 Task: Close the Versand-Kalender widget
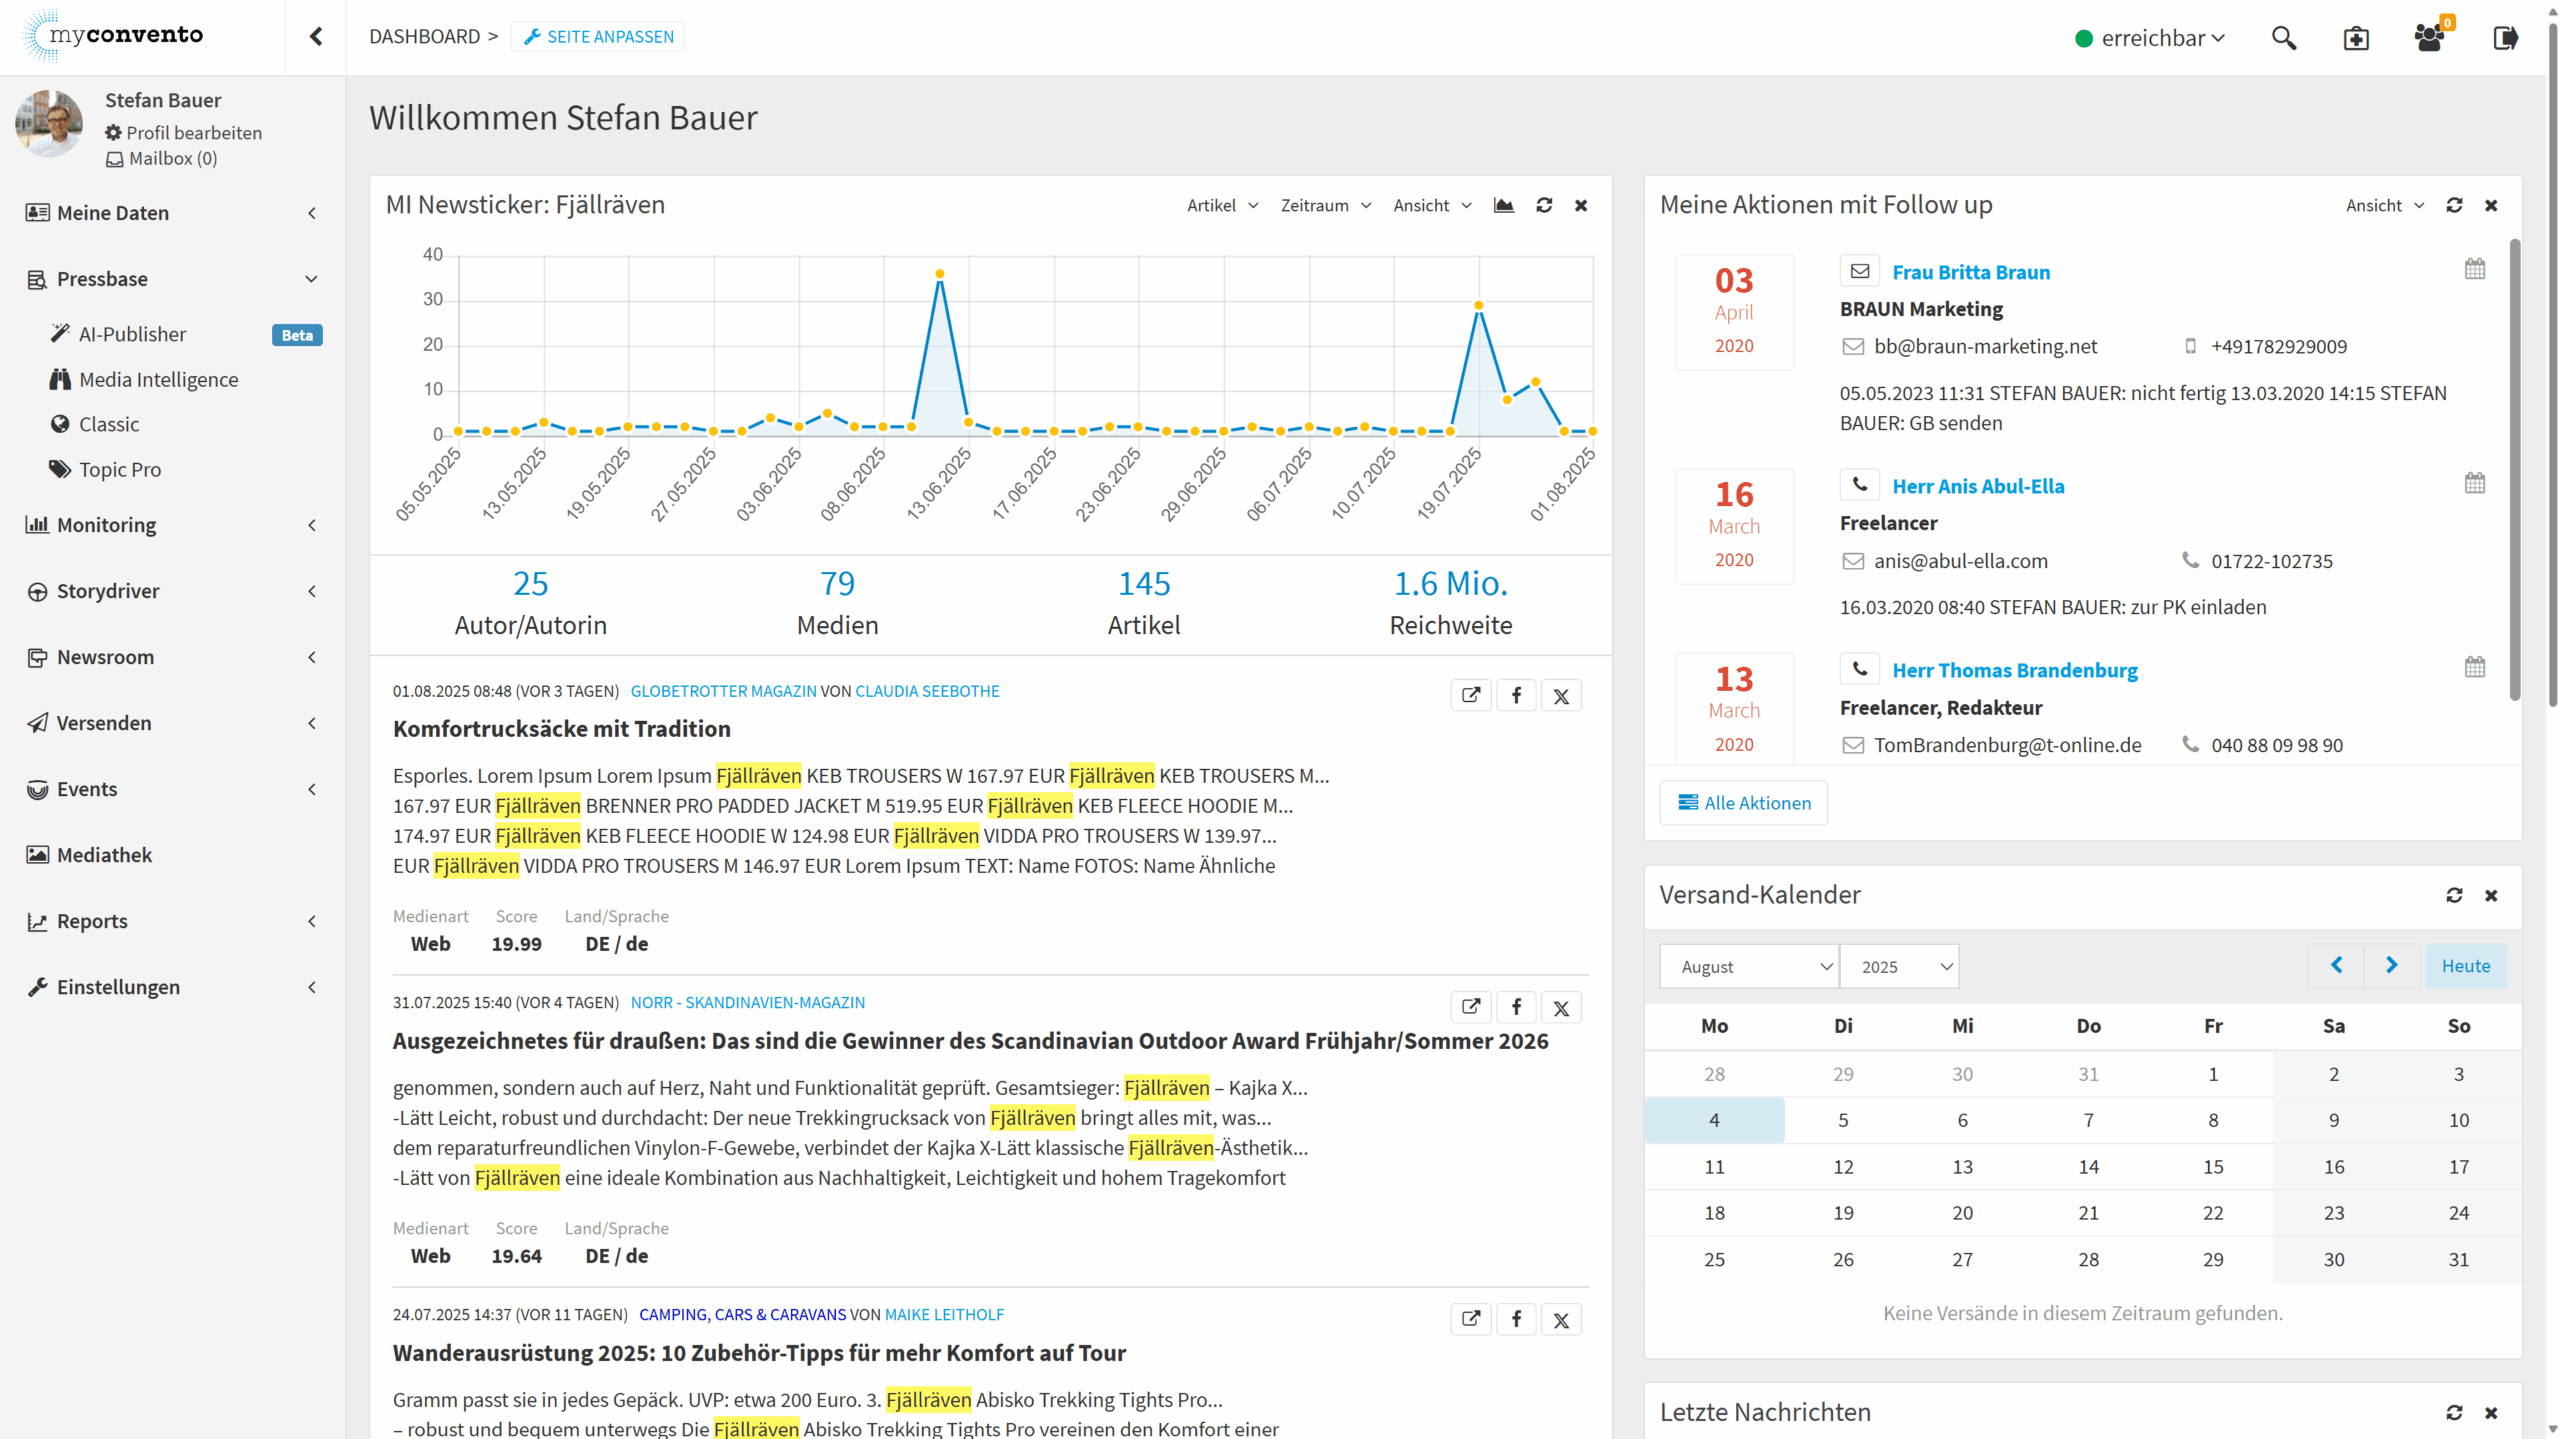click(x=2491, y=895)
